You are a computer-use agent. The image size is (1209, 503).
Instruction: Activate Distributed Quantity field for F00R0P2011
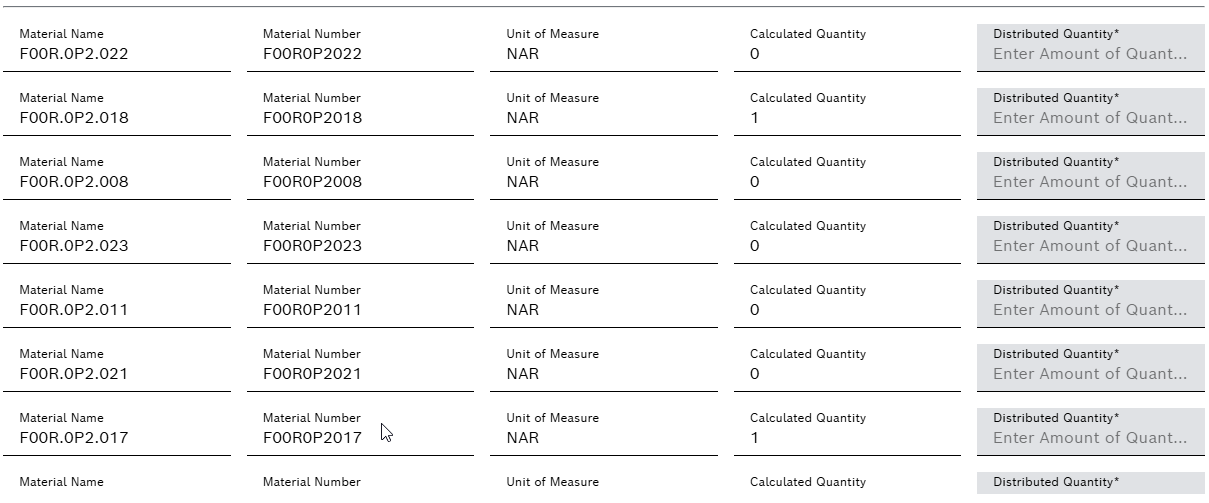coord(1090,310)
